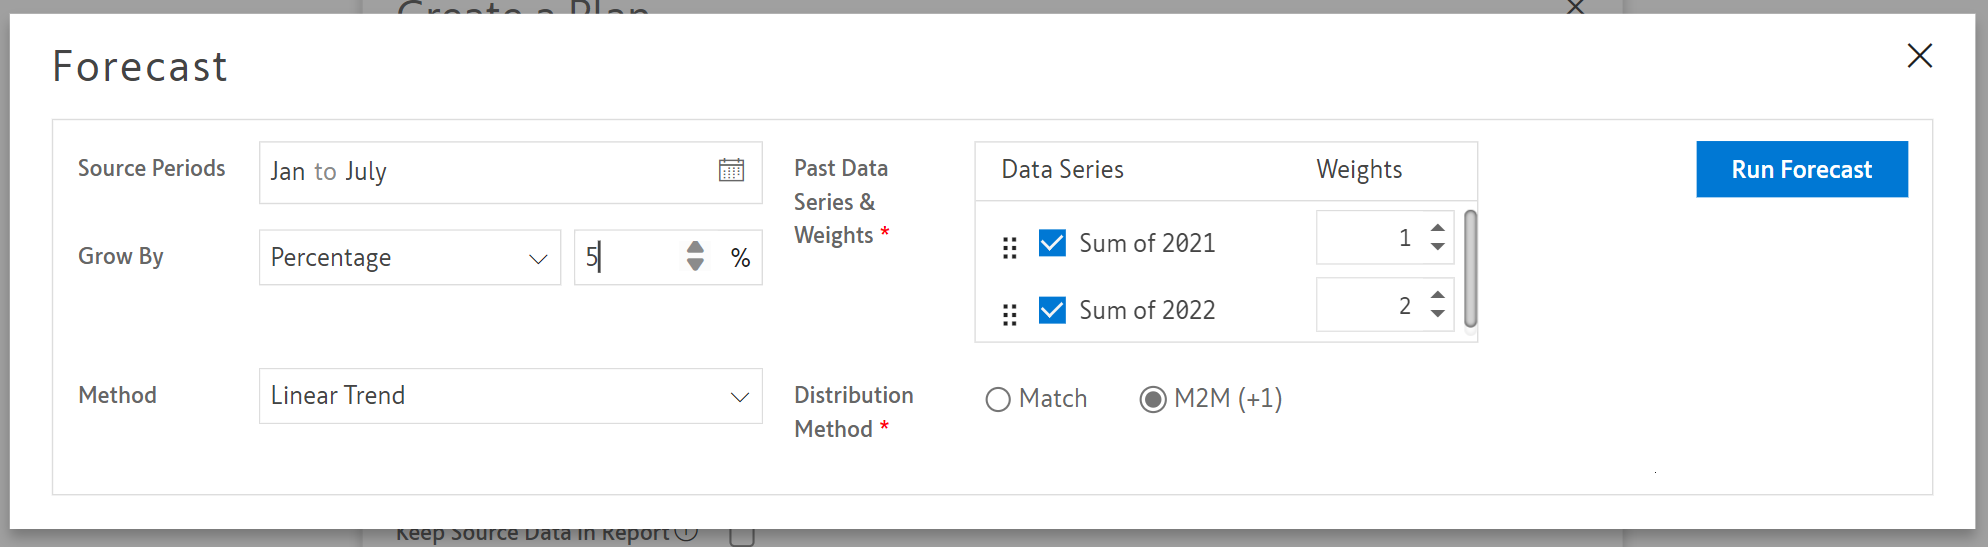Grab the drag handle for Sum of 2021
The height and width of the screenshot is (547, 1988).
[x=1009, y=247]
